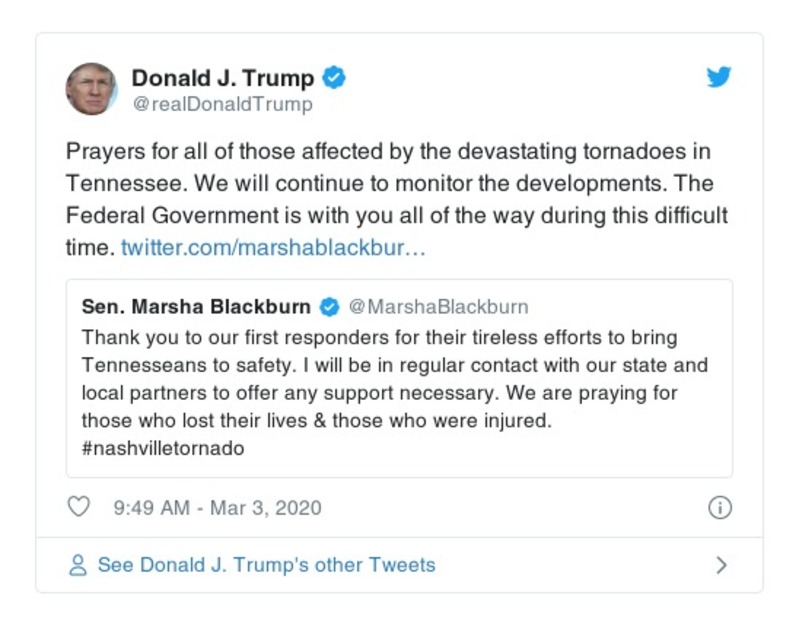Click the @MarshaBlackburn handle
This screenshot has width=799, height=630.
[438, 307]
